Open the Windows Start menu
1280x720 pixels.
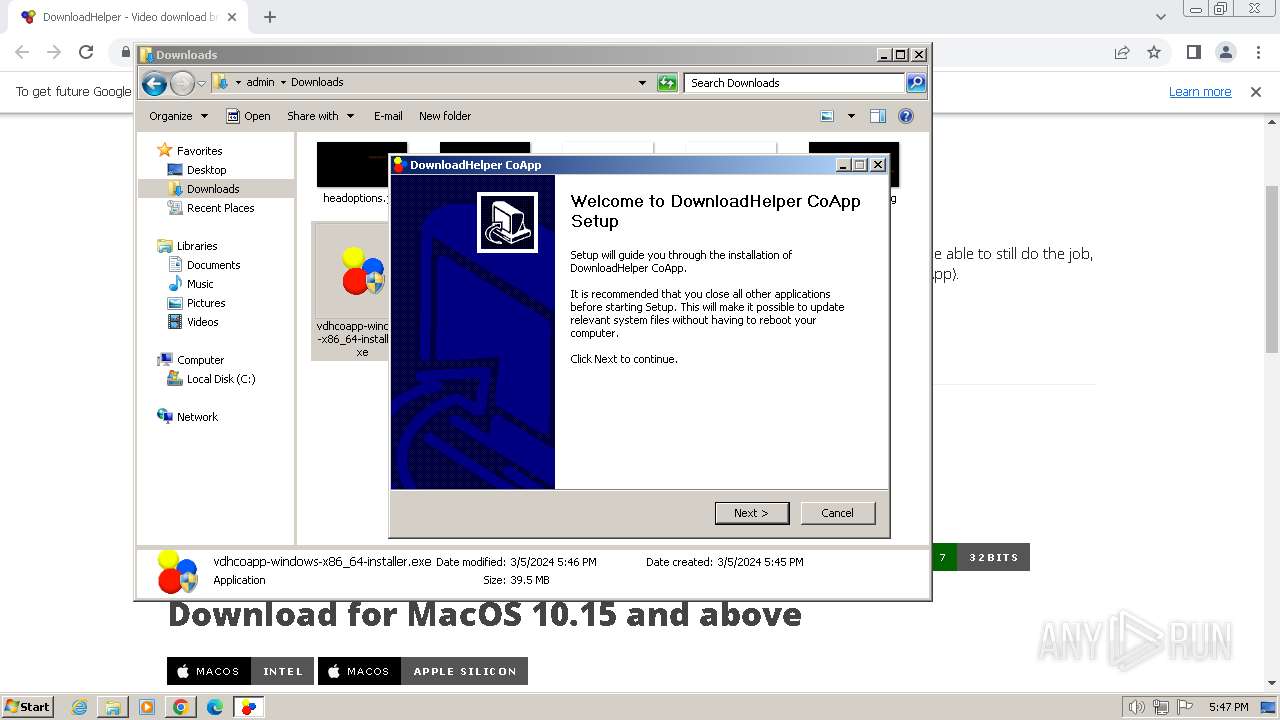[28, 707]
